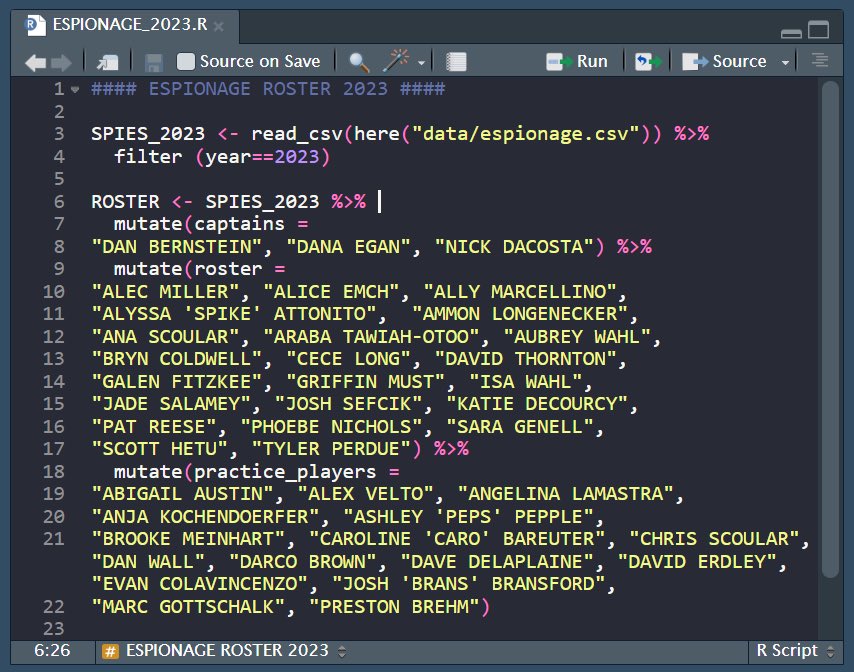Place cursor on "GRIFFIN MUST" name

pyautogui.click(x=366, y=382)
